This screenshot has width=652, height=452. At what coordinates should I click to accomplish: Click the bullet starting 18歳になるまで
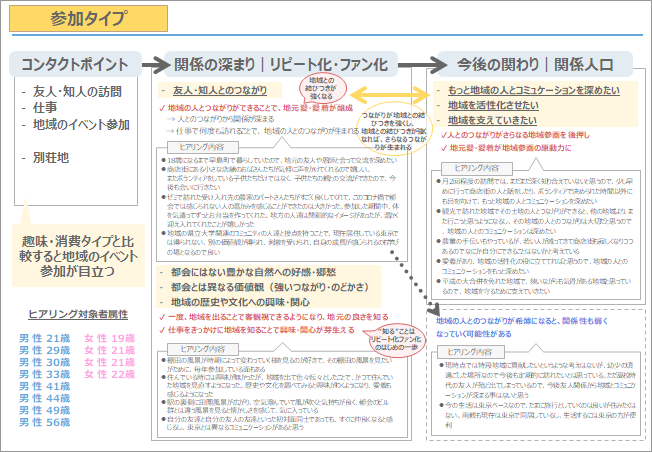tap(279, 161)
